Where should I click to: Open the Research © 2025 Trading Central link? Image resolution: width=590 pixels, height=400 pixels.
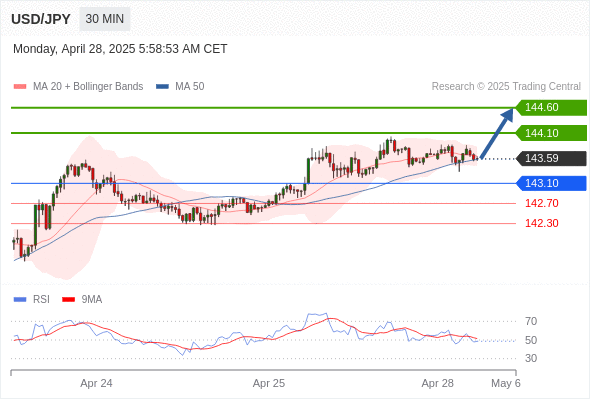[506, 87]
